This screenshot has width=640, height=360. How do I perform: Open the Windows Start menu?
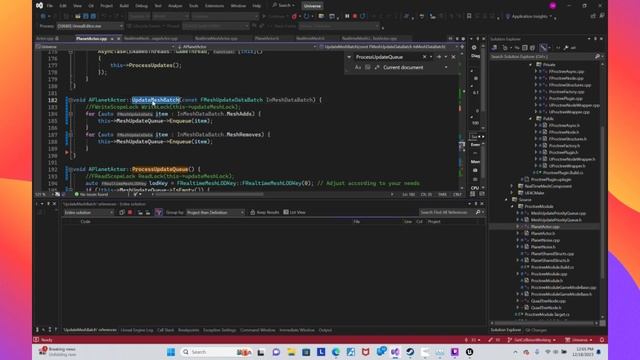(x=171, y=352)
